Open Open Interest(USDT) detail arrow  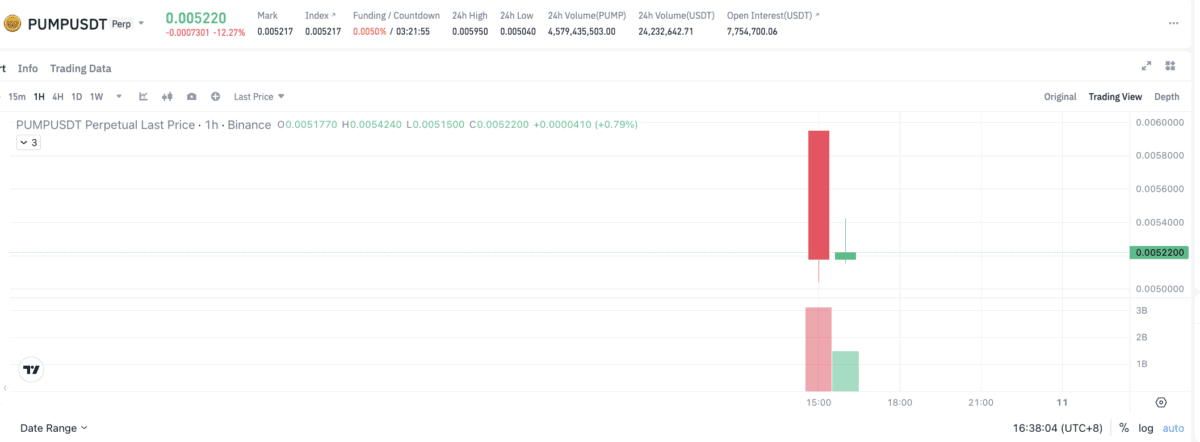(817, 16)
